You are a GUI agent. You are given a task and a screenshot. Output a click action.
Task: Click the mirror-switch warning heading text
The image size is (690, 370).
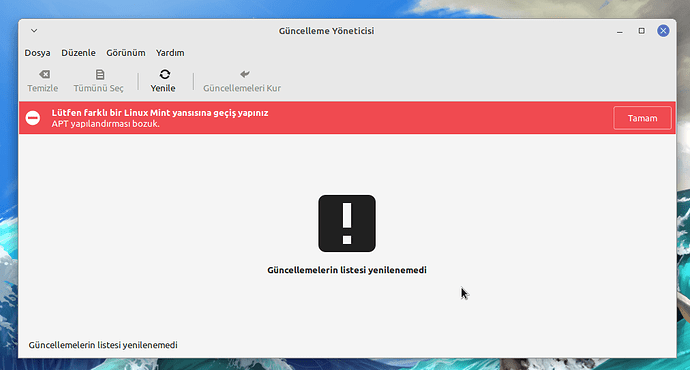click(x=160, y=113)
